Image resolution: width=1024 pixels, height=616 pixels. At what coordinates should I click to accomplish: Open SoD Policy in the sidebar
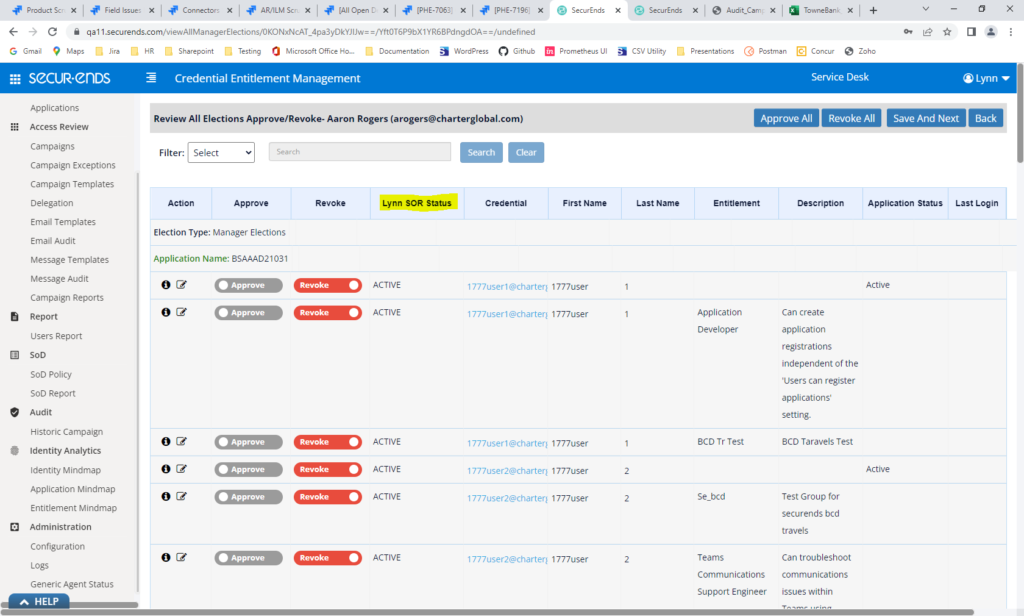(x=51, y=374)
